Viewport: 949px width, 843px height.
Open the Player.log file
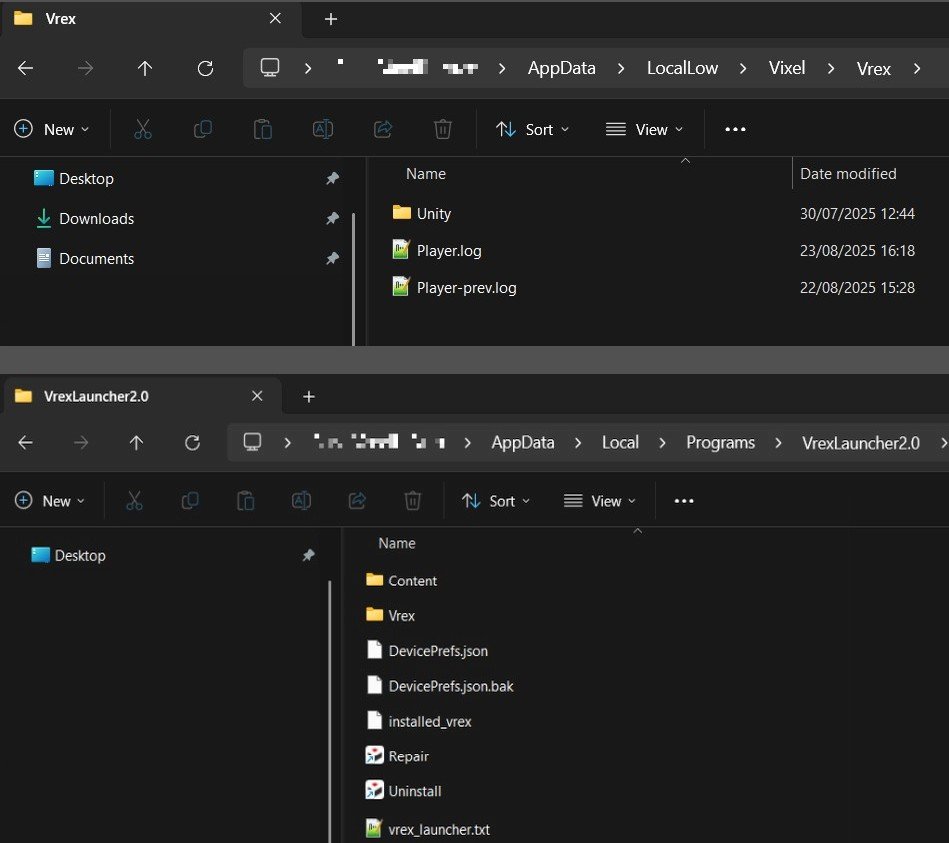point(448,251)
